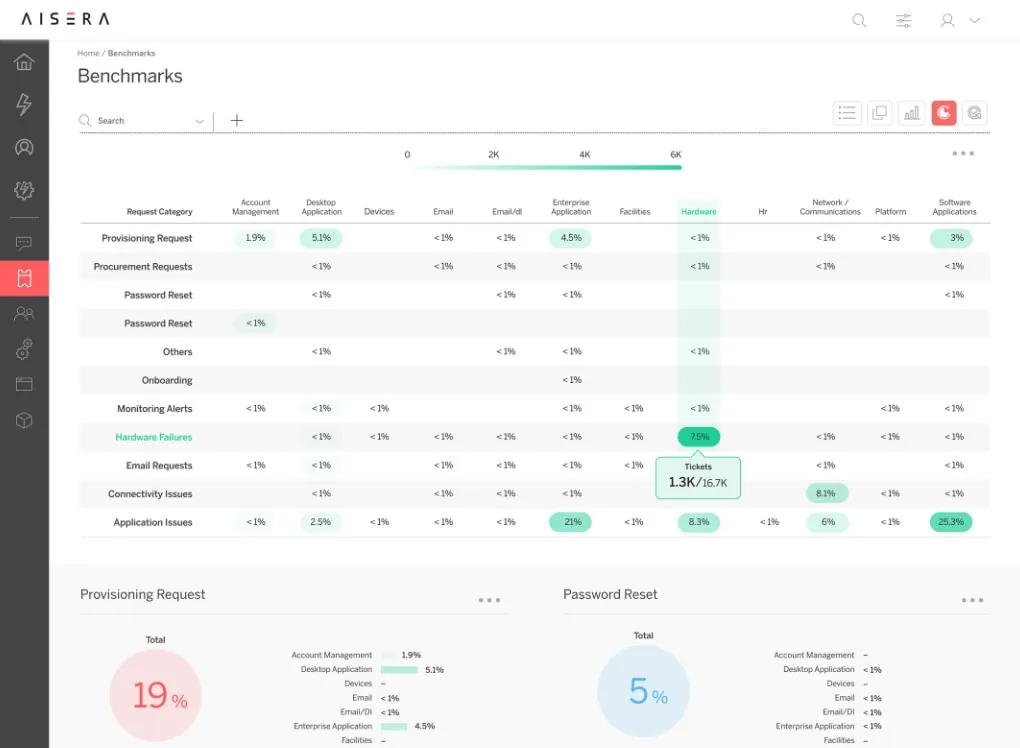Click the 25.3% Software Applications cell
Image resolution: width=1020 pixels, height=748 pixels.
click(950, 522)
